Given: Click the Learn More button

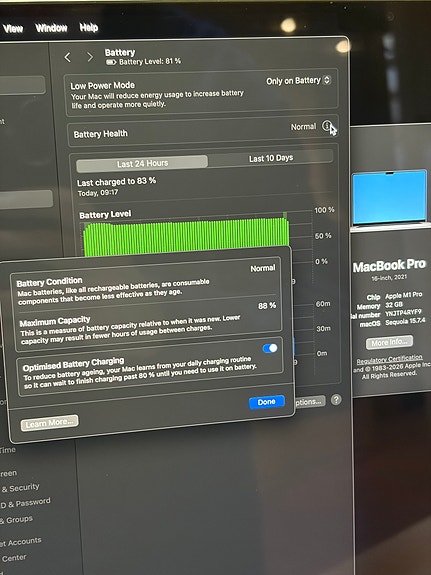Looking at the screenshot, I should point(50,423).
